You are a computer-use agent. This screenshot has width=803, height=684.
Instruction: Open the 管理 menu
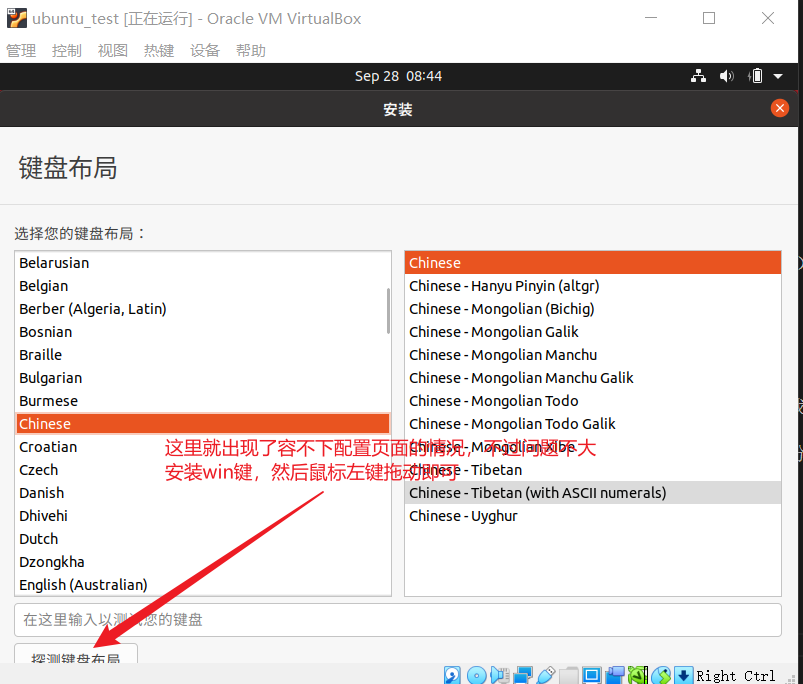pyautogui.click(x=21, y=51)
